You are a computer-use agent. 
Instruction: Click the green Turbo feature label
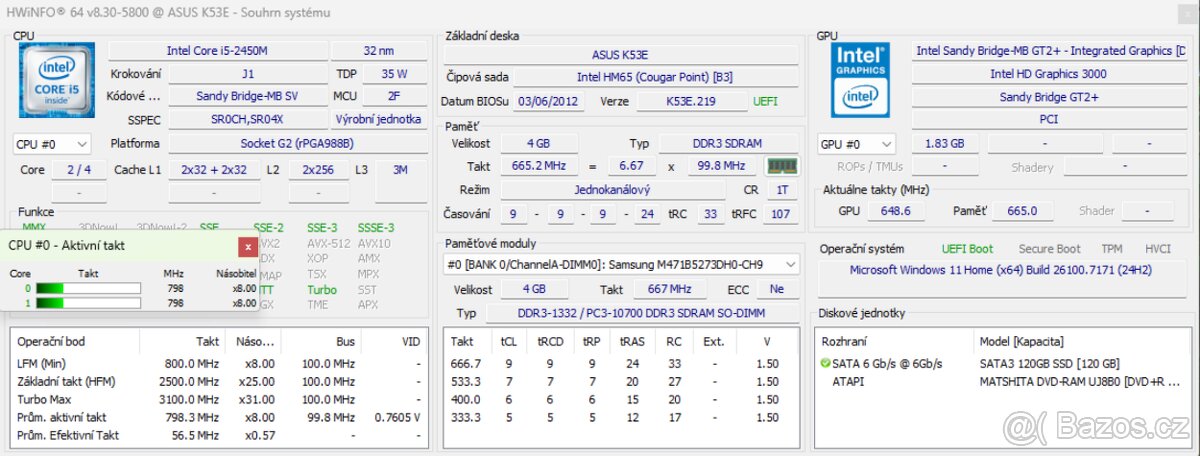(x=322, y=289)
